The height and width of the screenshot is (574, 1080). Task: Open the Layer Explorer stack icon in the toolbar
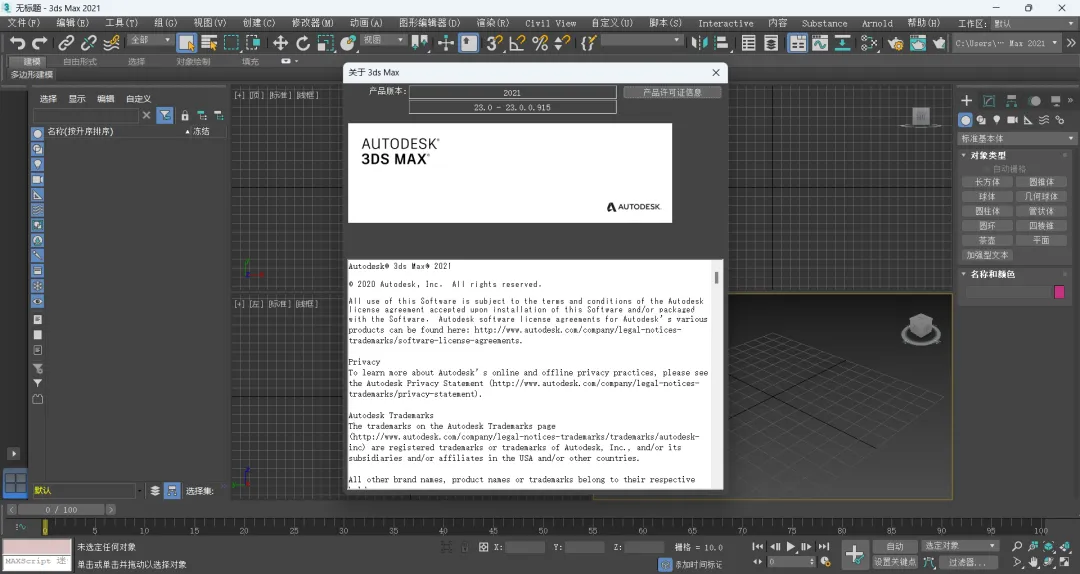coord(771,43)
